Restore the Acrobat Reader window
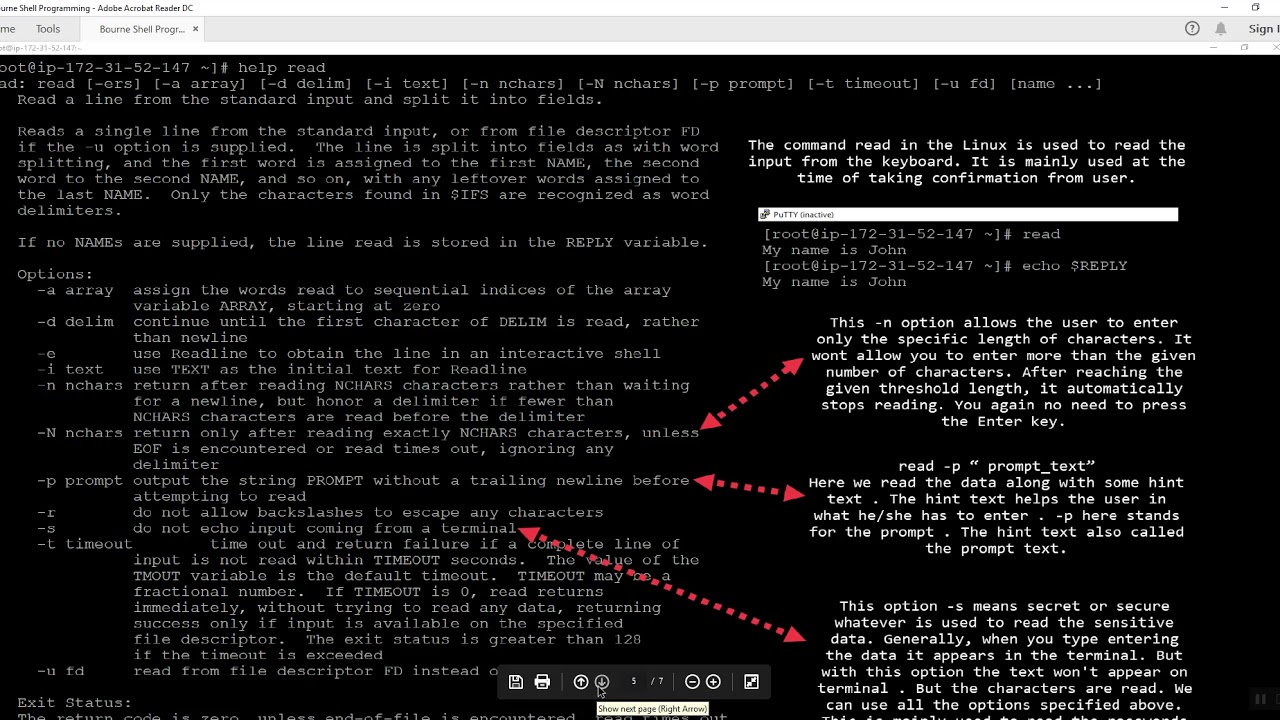 pos(1255,8)
